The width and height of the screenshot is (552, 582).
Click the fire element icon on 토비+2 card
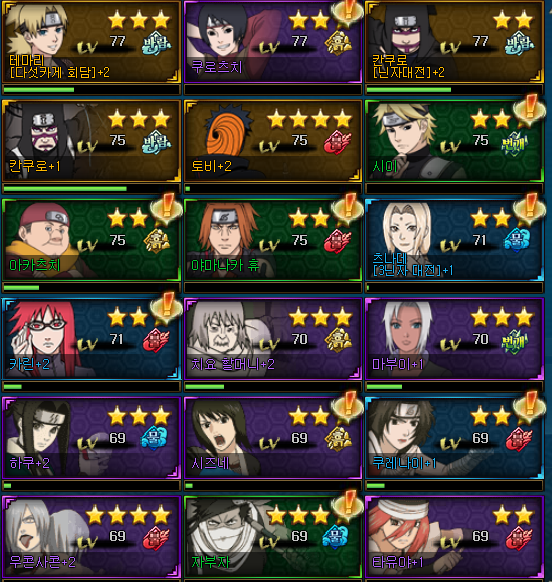coord(337,142)
